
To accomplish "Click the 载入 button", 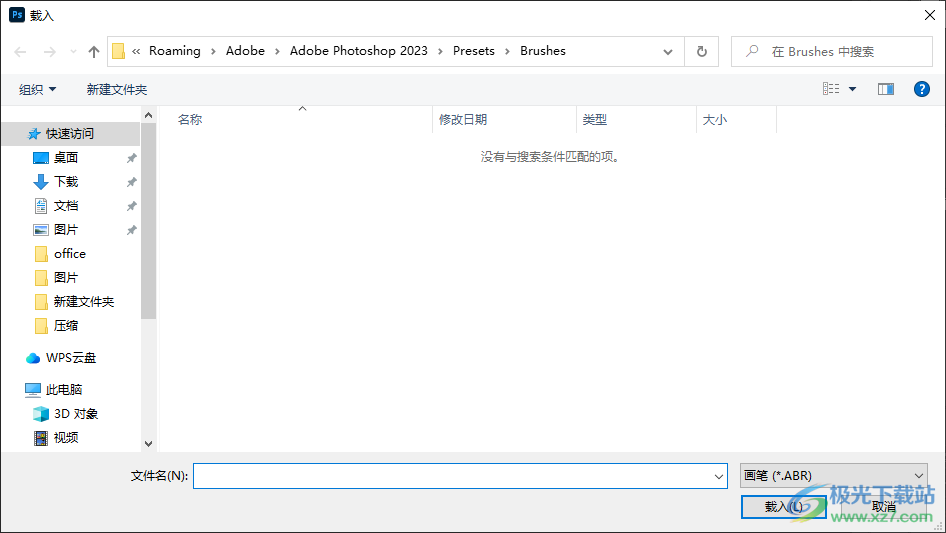I will click(784, 507).
